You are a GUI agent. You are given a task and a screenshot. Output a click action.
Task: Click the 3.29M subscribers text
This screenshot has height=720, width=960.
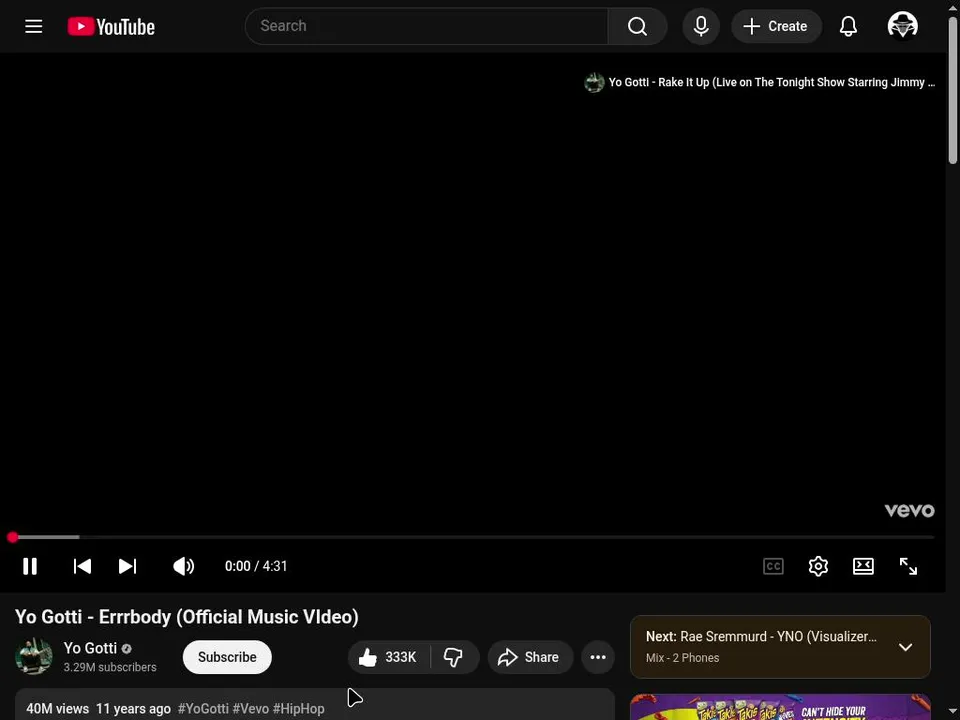(110, 667)
